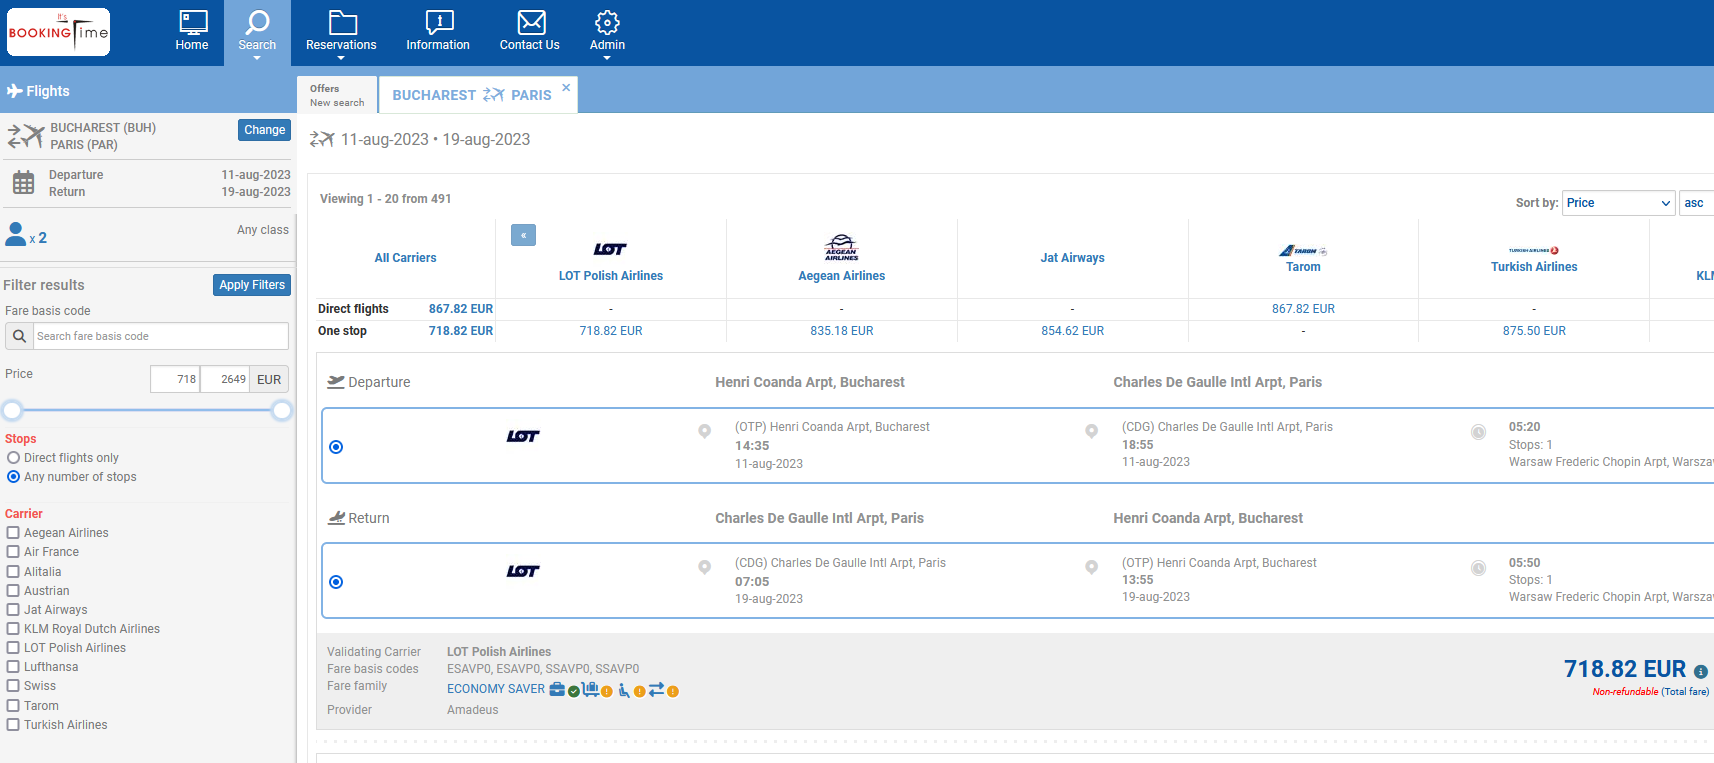Open the Offers New search tab

pyautogui.click(x=337, y=95)
